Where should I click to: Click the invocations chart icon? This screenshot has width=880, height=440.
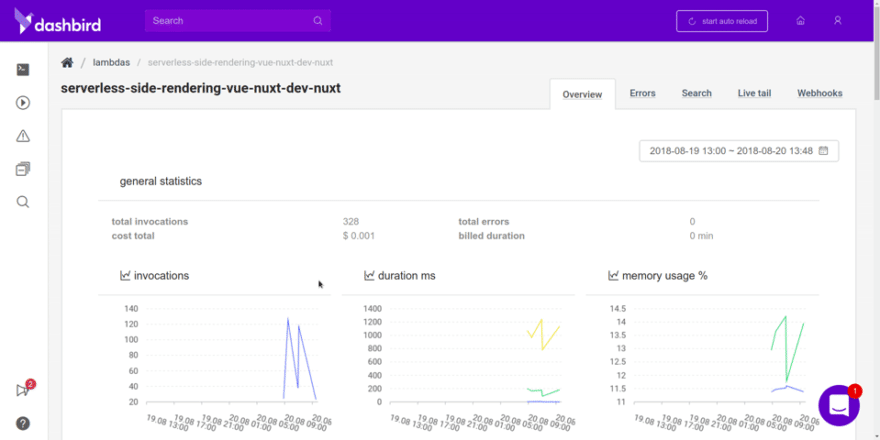[x=125, y=276]
